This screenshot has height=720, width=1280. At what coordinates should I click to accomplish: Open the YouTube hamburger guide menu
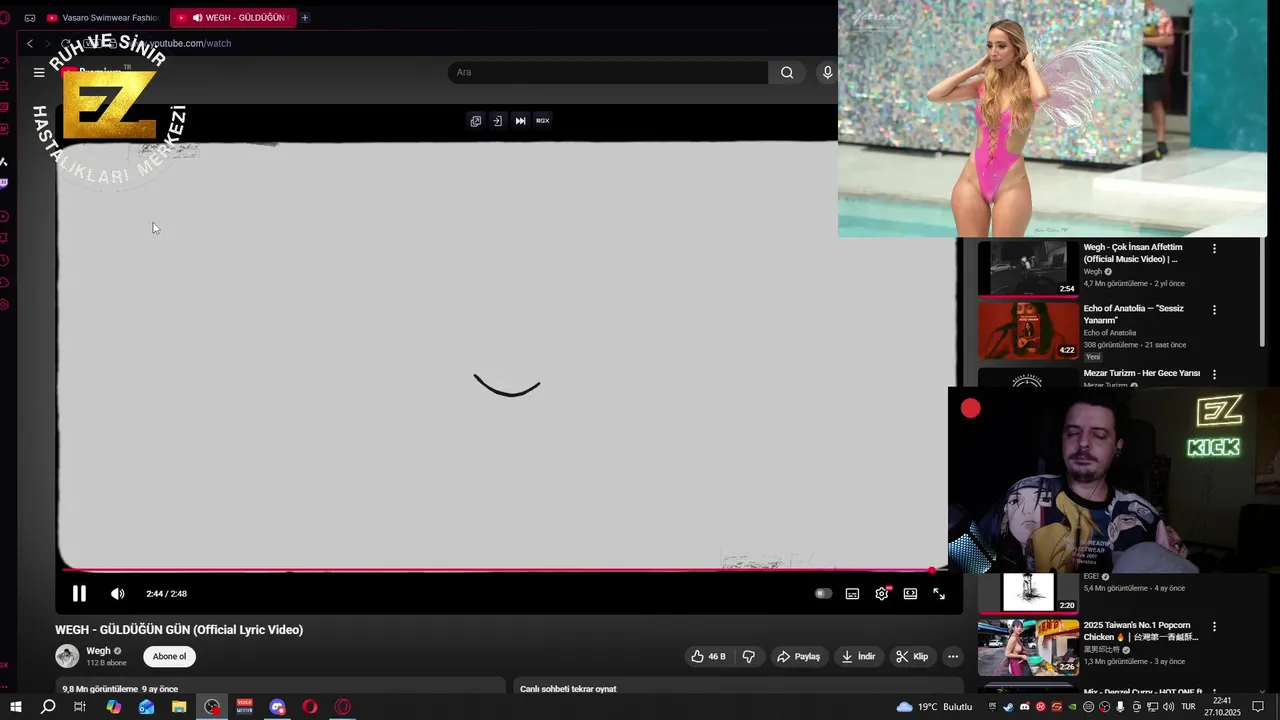click(x=39, y=72)
